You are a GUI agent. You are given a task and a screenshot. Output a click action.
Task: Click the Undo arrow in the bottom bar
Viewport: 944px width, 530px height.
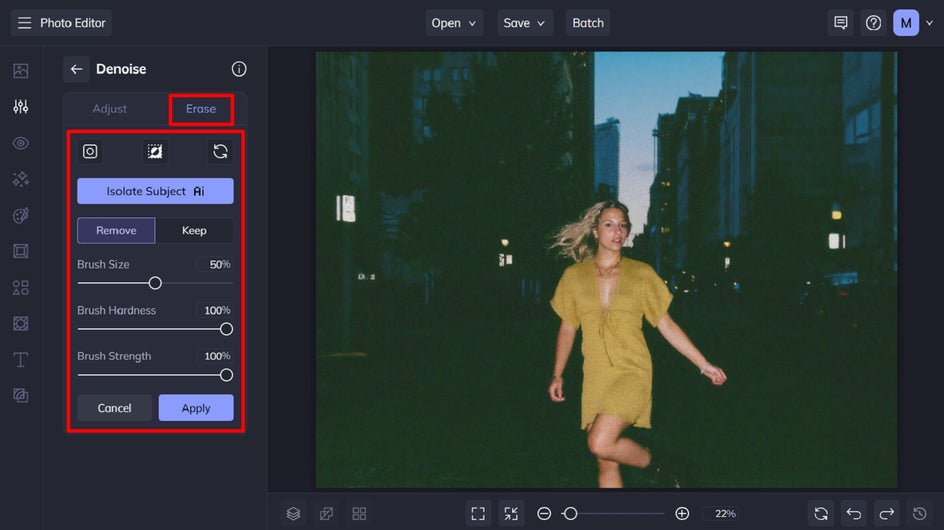[853, 513]
